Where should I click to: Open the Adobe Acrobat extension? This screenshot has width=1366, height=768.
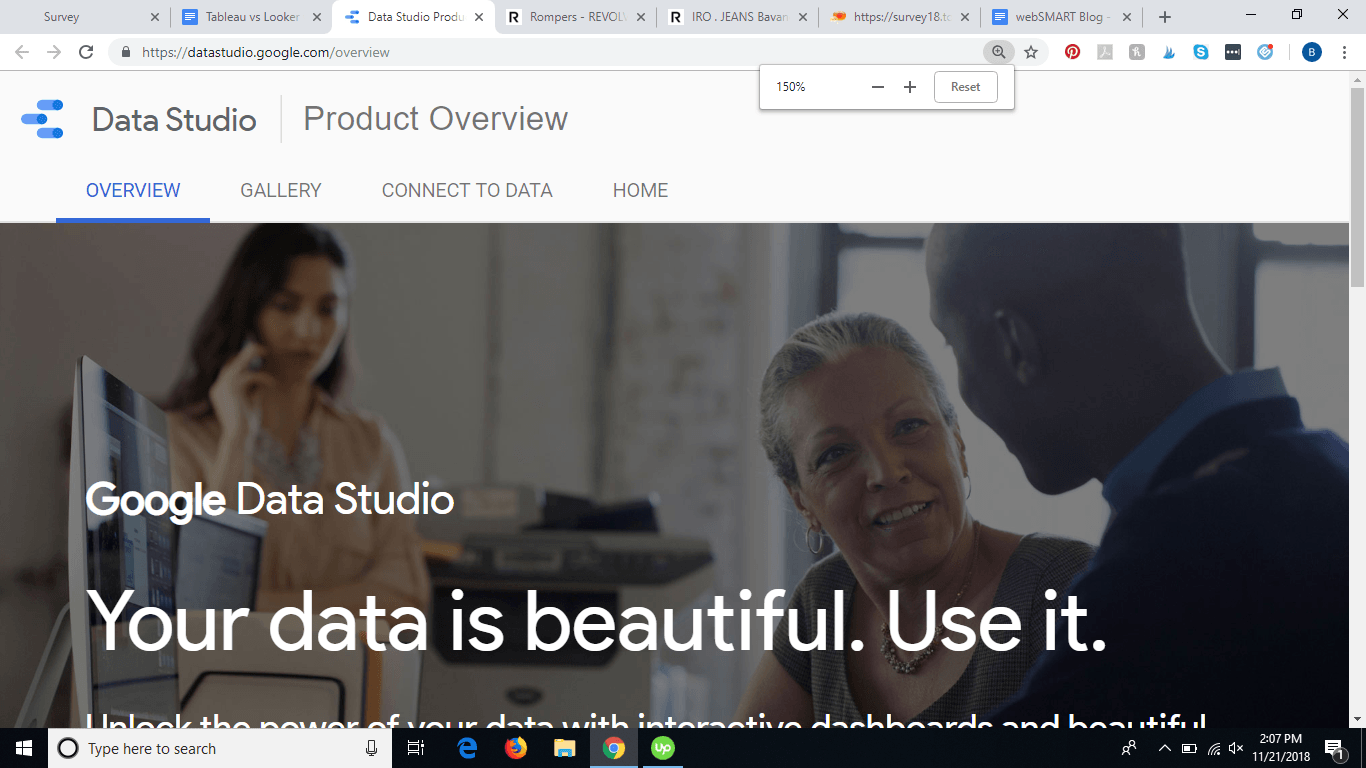point(1104,52)
